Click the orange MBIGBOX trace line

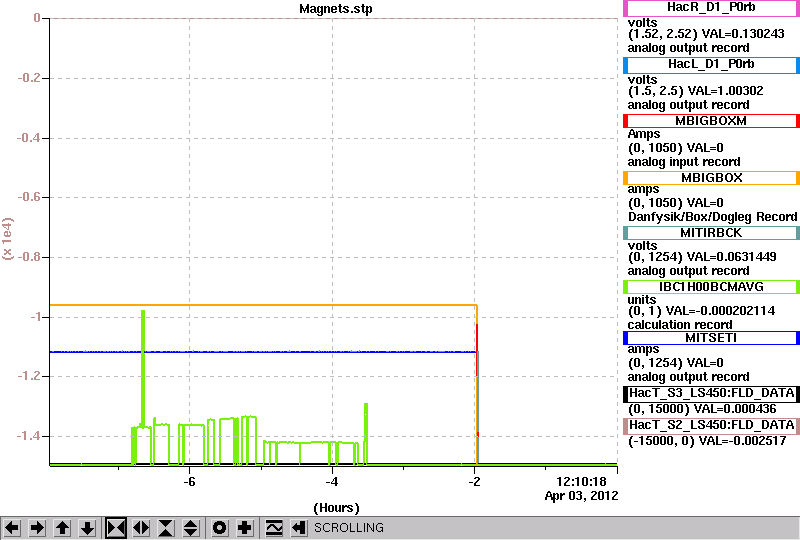(x=263, y=305)
